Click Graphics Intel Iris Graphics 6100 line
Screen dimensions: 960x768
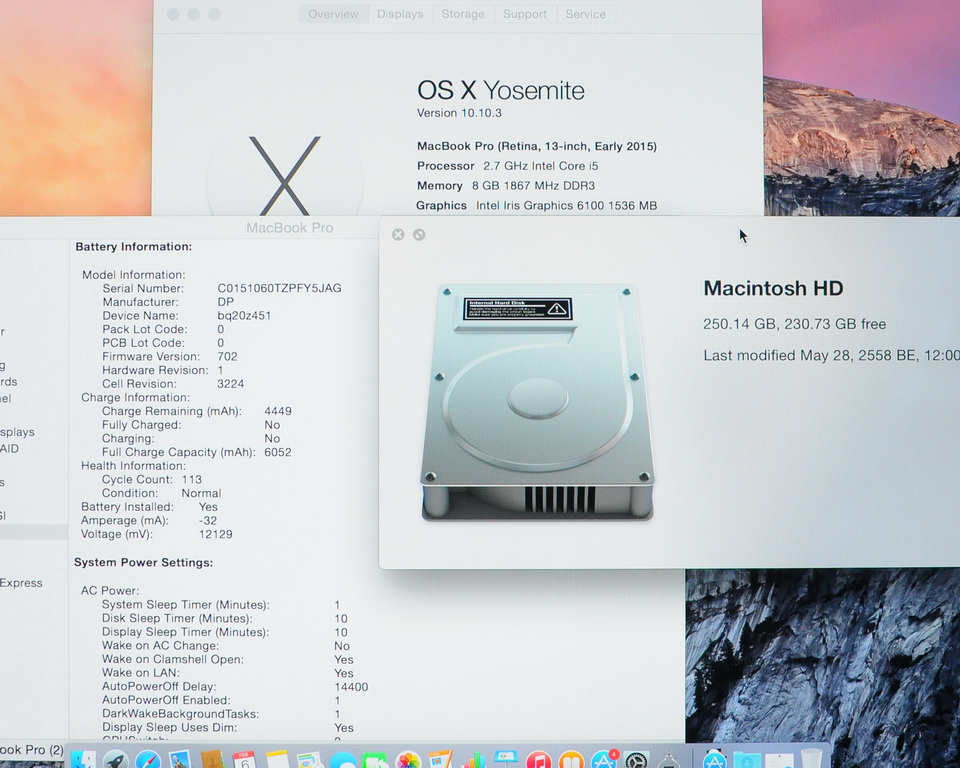[536, 206]
